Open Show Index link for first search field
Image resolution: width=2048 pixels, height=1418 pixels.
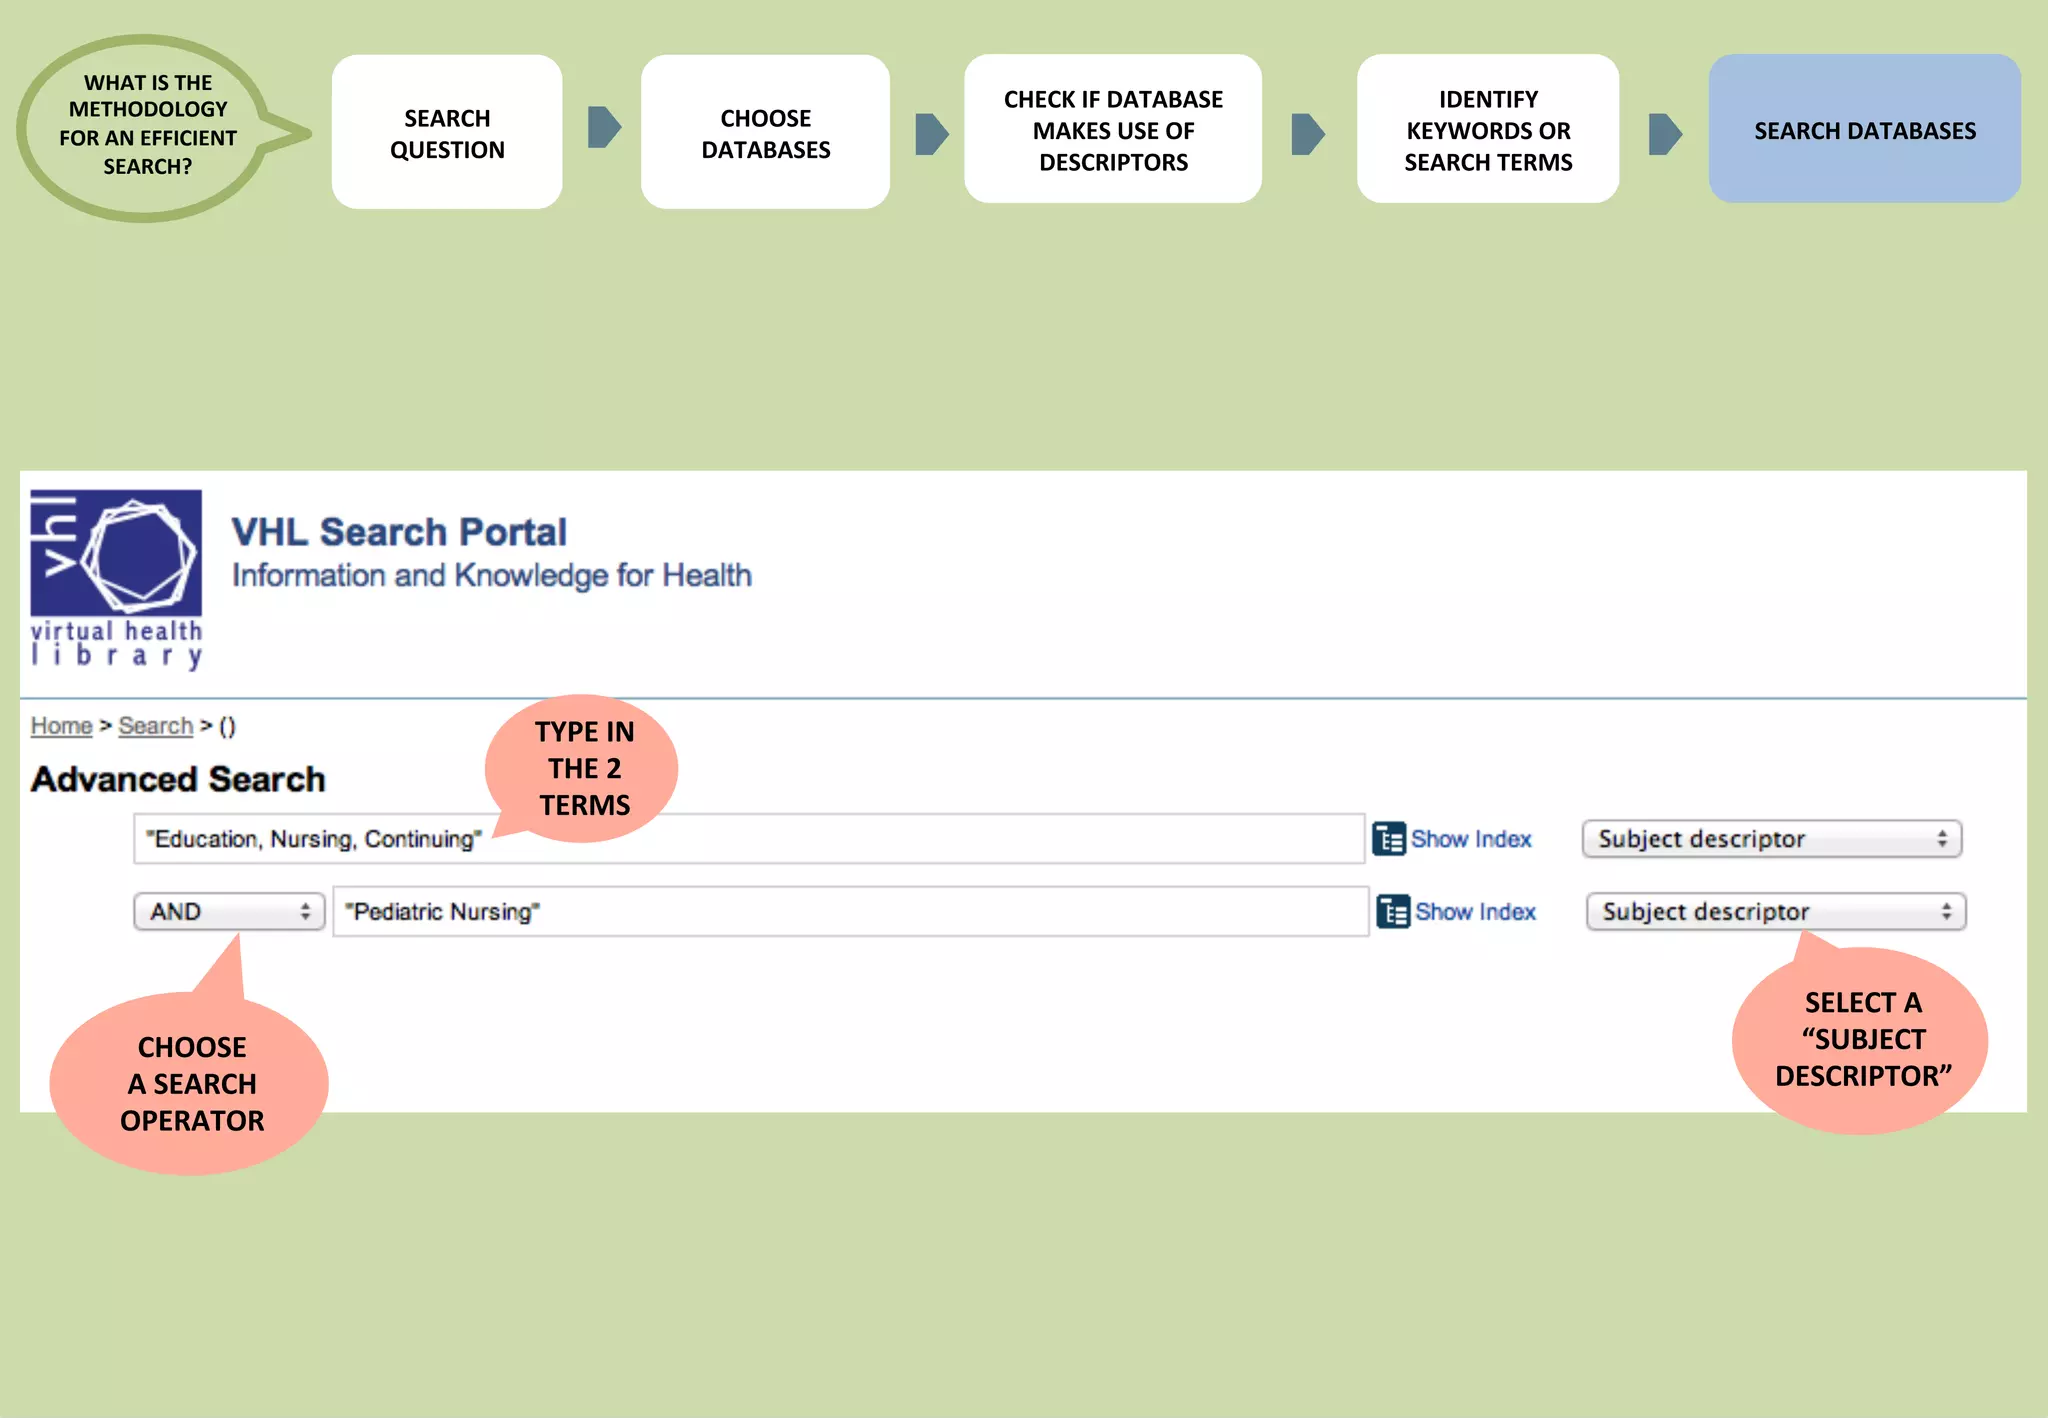[1471, 839]
